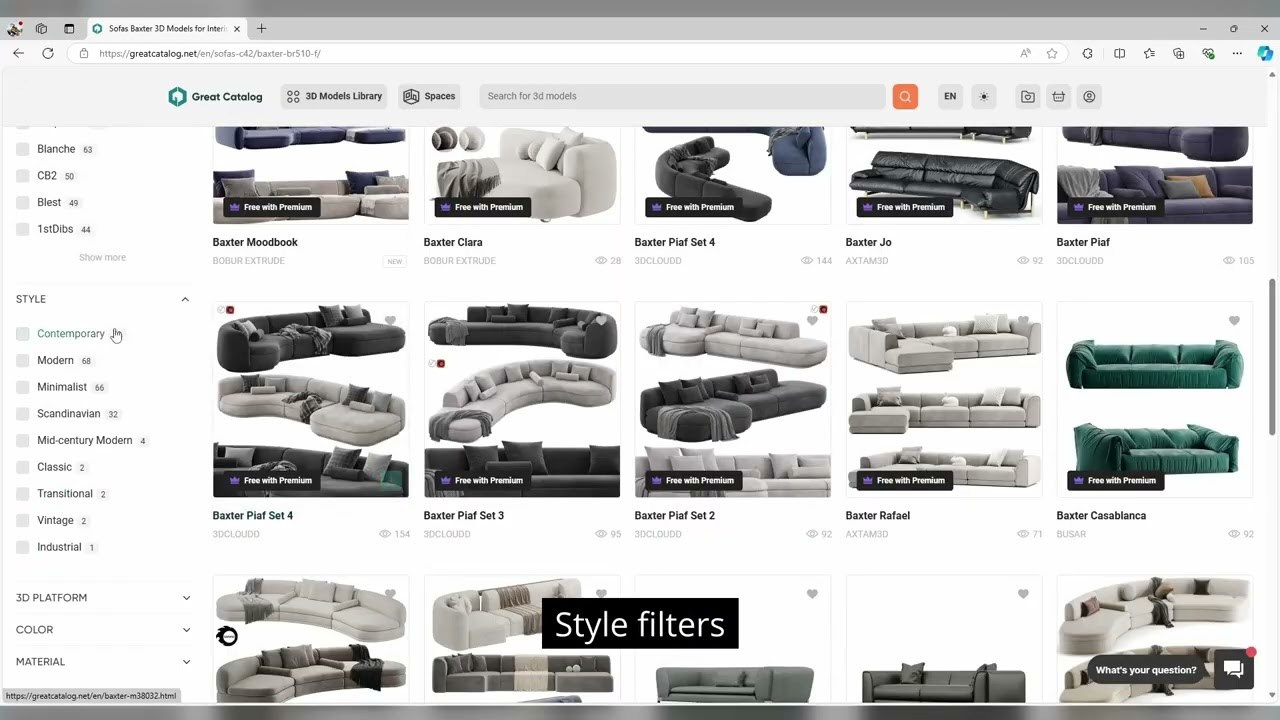The width and height of the screenshot is (1280, 720).
Task: Click the browser address bar URL
Action: pyautogui.click(x=210, y=53)
